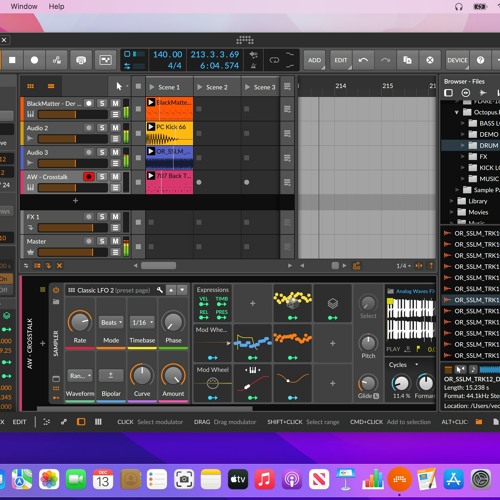Open the help question mark icon
This screenshot has width=500, height=500.
coord(480,60)
